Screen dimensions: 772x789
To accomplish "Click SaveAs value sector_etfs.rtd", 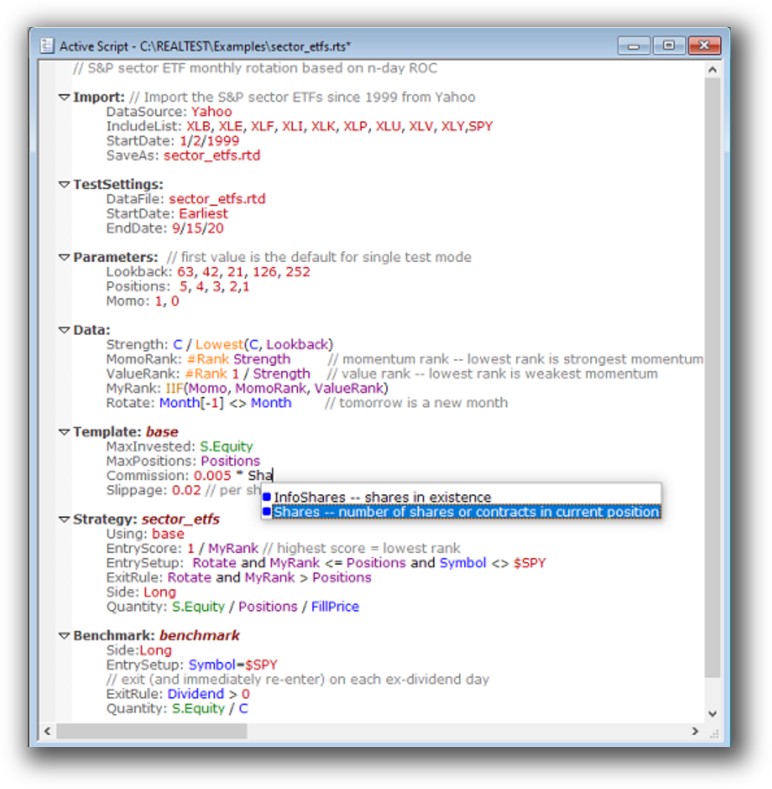I will (212, 155).
